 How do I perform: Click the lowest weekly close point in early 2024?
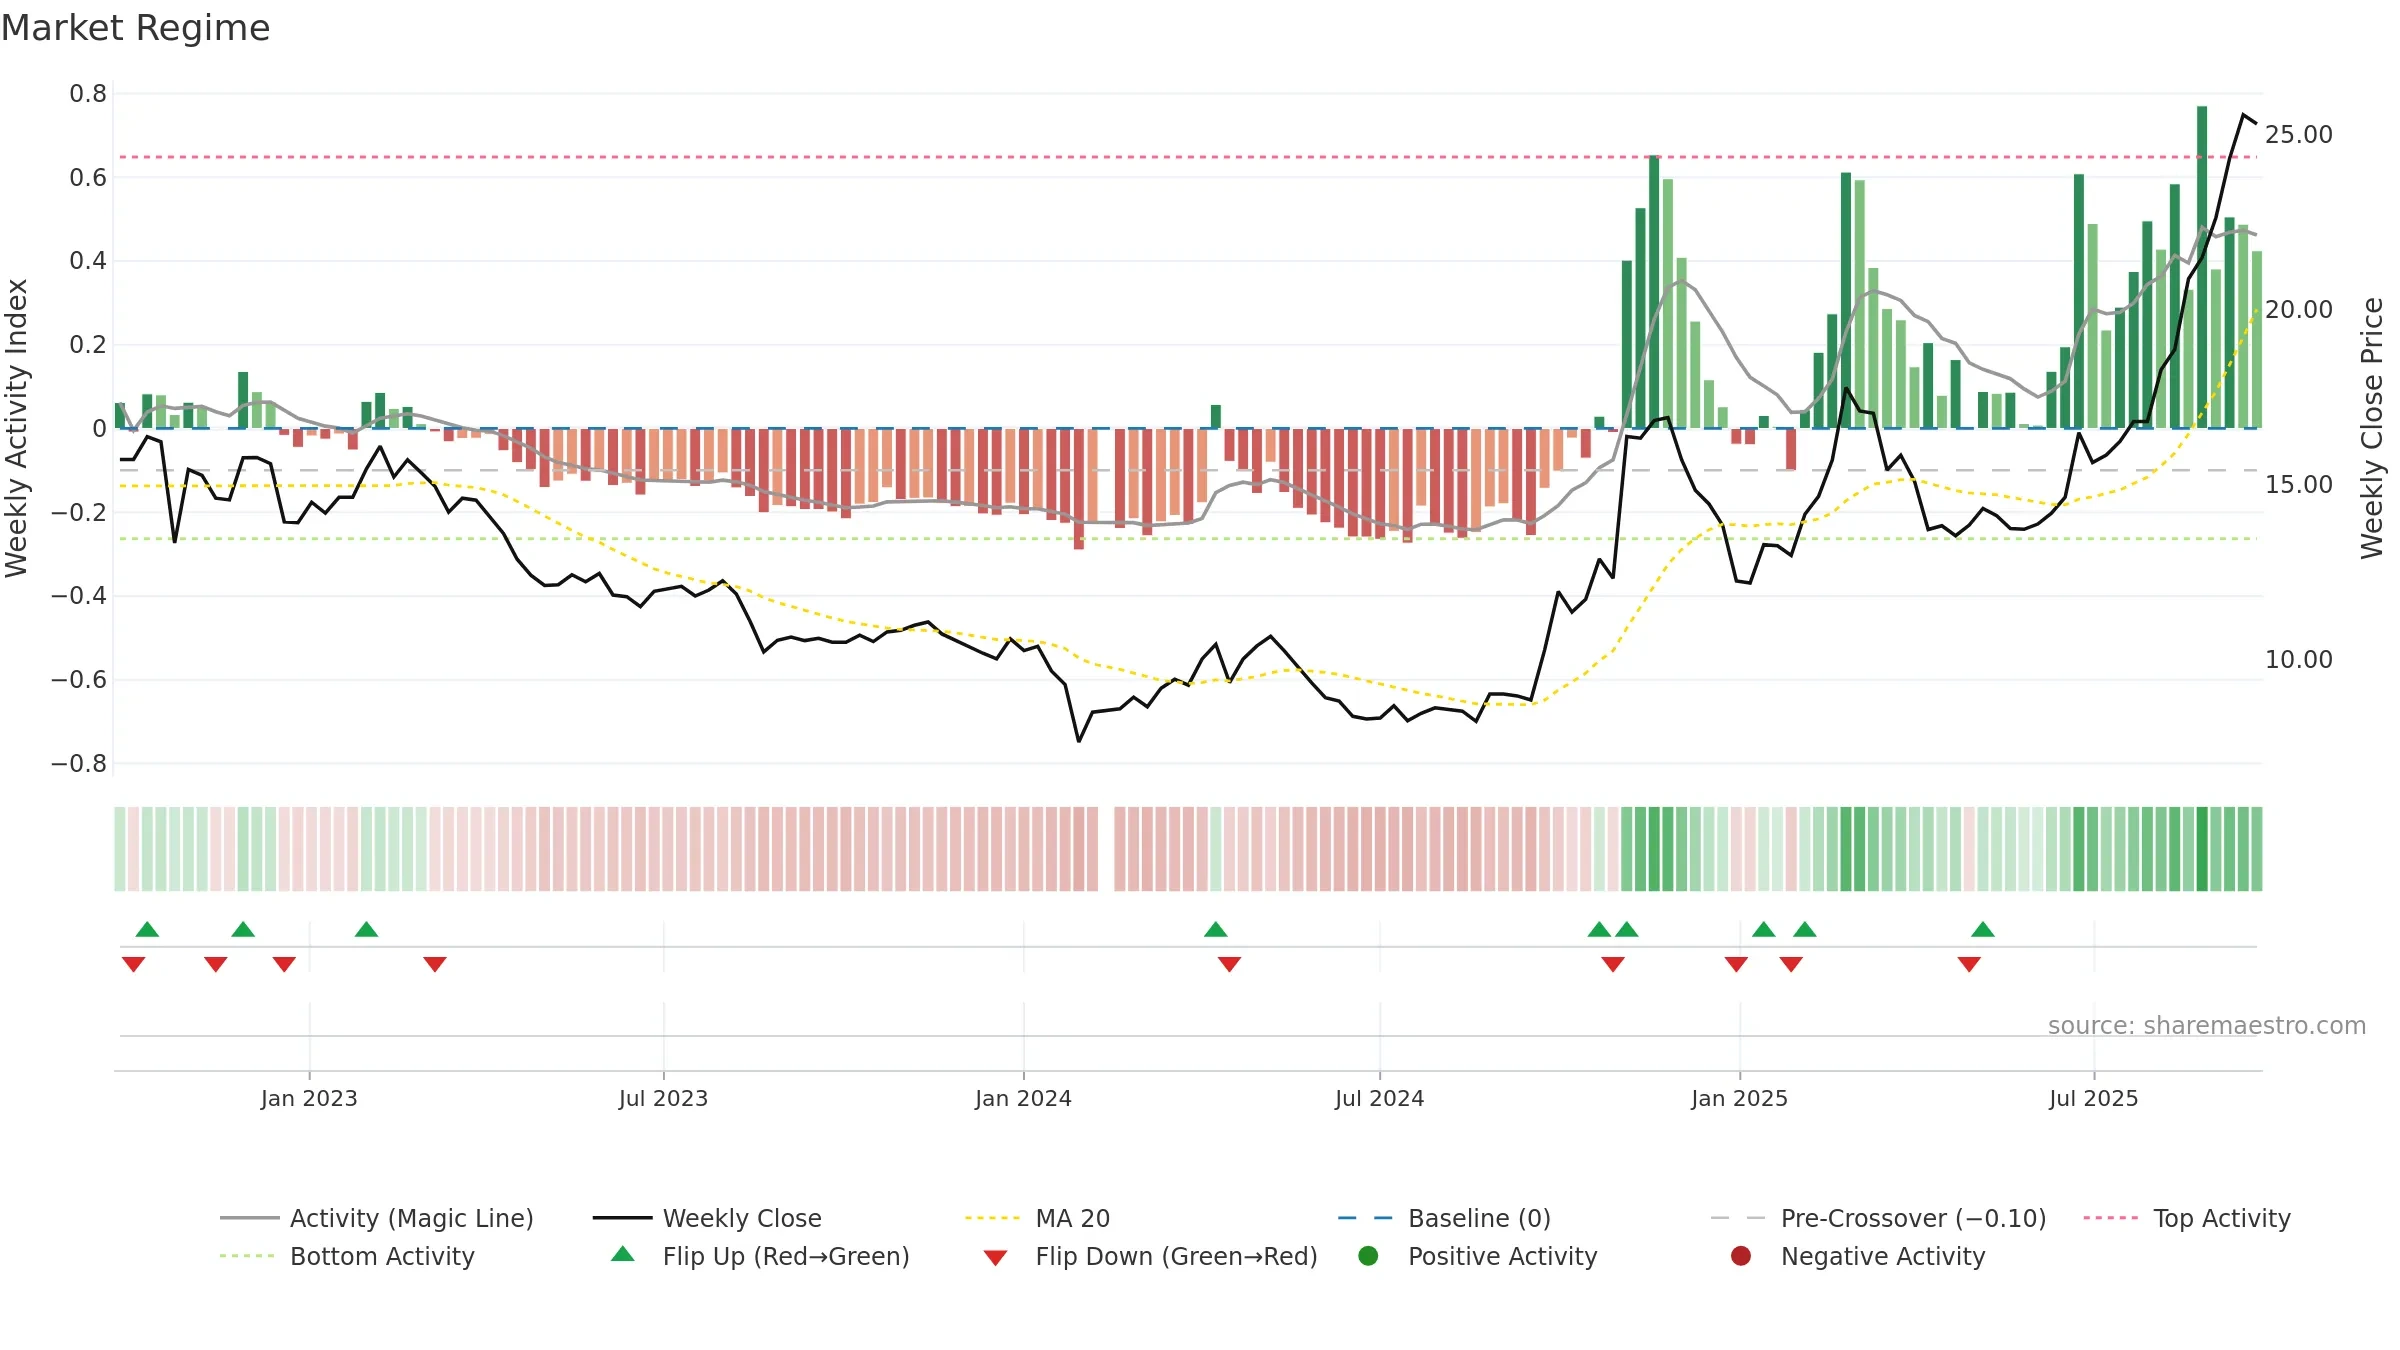[1078, 741]
